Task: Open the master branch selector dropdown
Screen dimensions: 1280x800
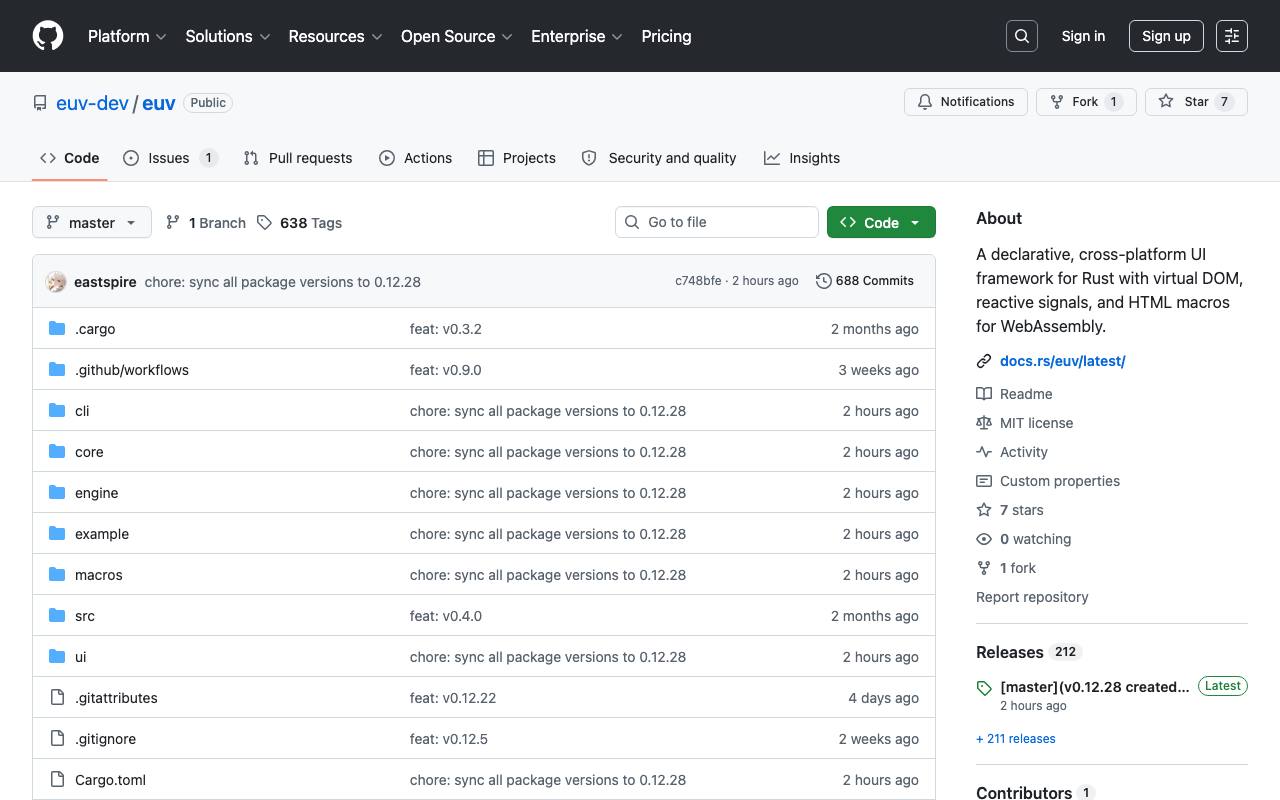Action: click(x=92, y=222)
